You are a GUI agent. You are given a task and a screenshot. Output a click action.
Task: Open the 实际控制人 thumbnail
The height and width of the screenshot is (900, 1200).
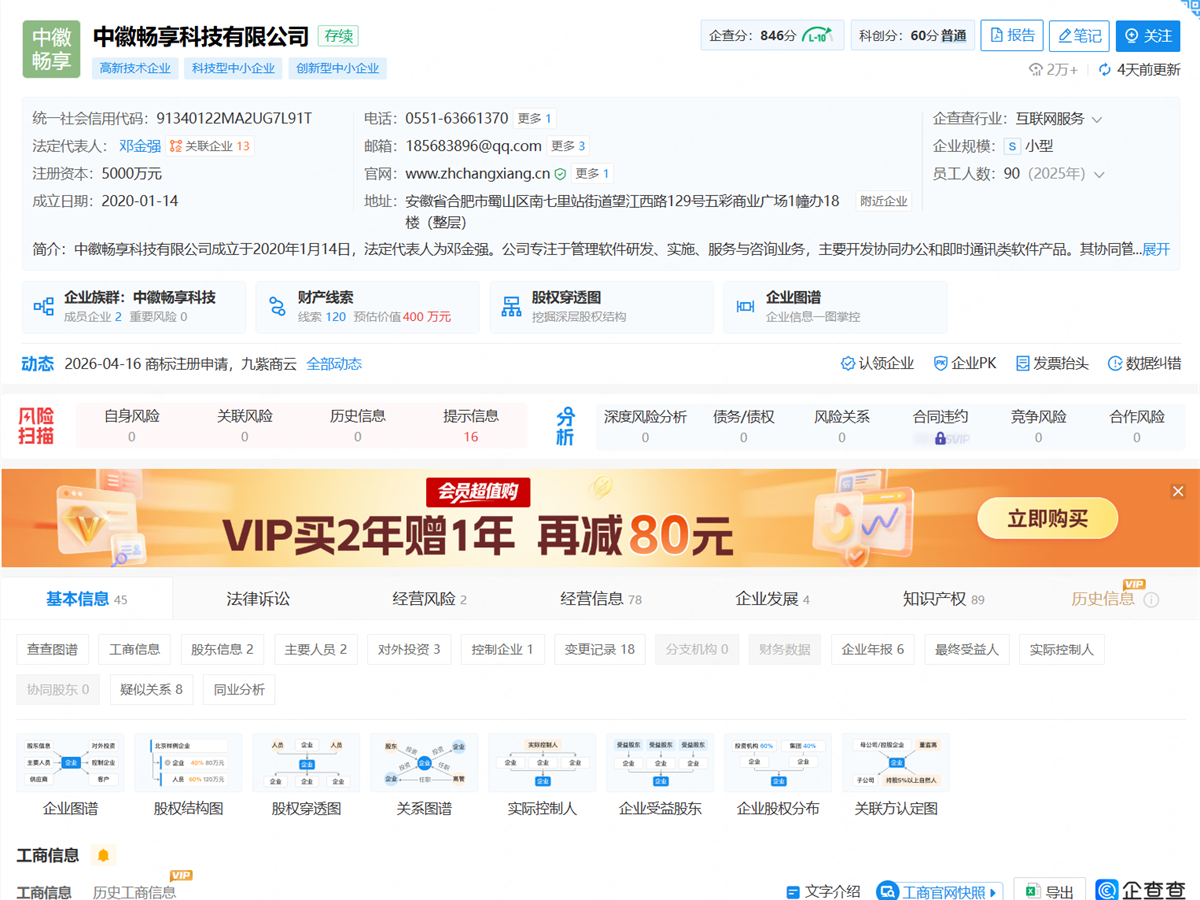(542, 763)
